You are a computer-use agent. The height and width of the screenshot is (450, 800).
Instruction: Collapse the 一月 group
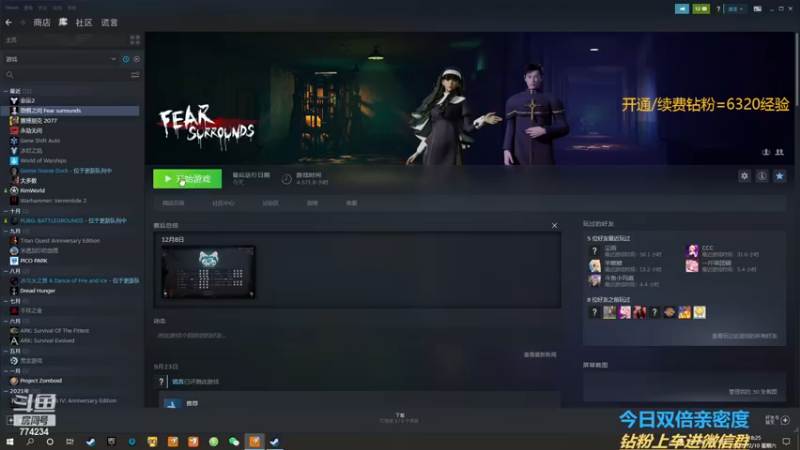[x=6, y=371]
